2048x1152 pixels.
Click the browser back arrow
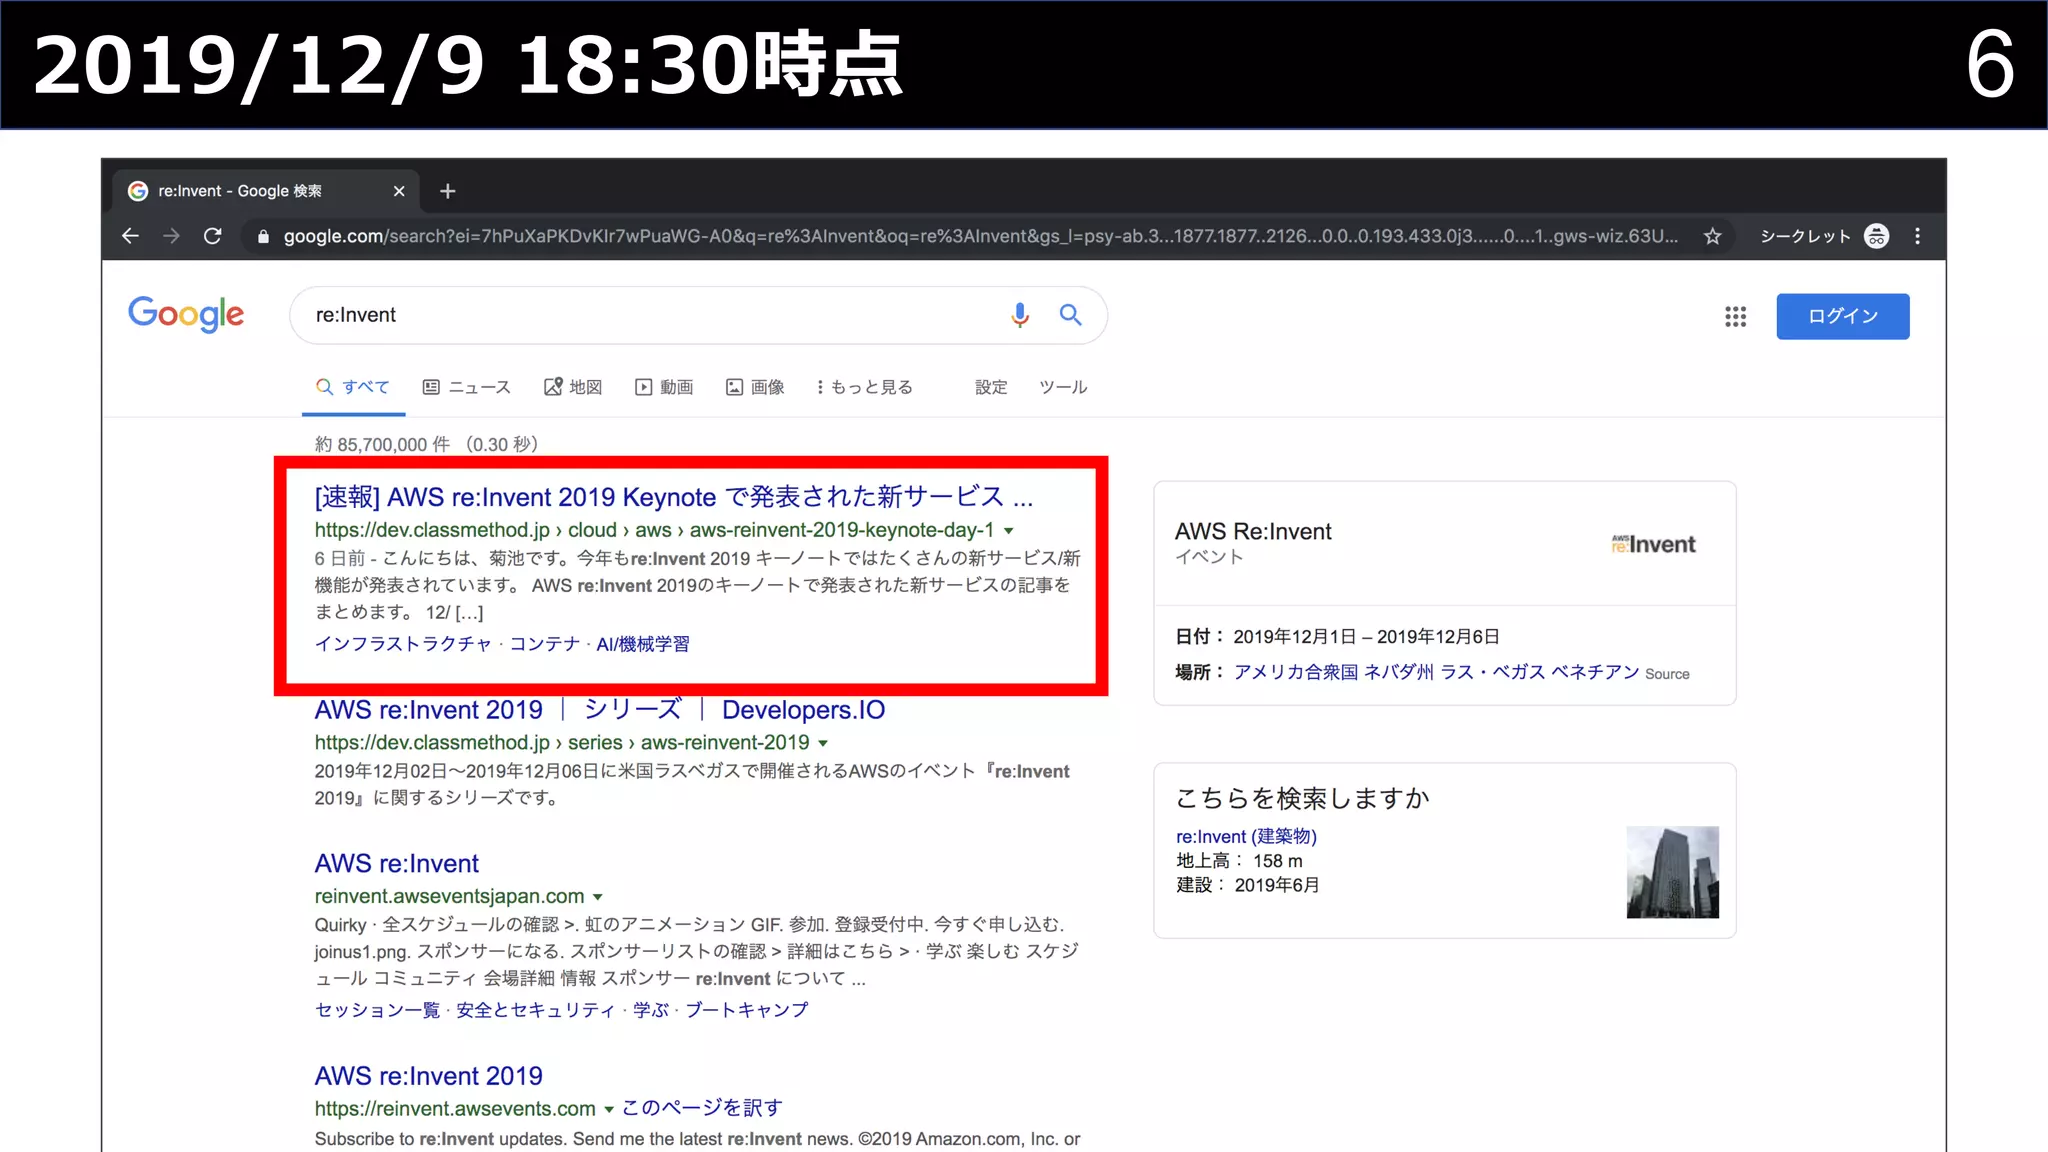(130, 236)
